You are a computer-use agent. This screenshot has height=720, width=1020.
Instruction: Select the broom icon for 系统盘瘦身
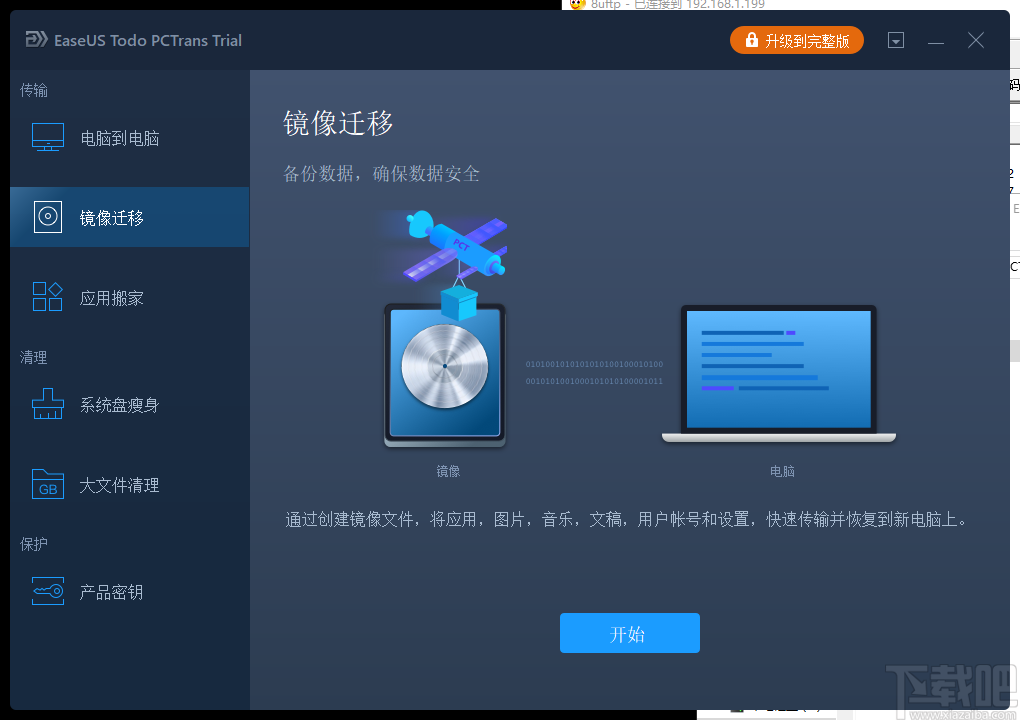click(x=47, y=404)
